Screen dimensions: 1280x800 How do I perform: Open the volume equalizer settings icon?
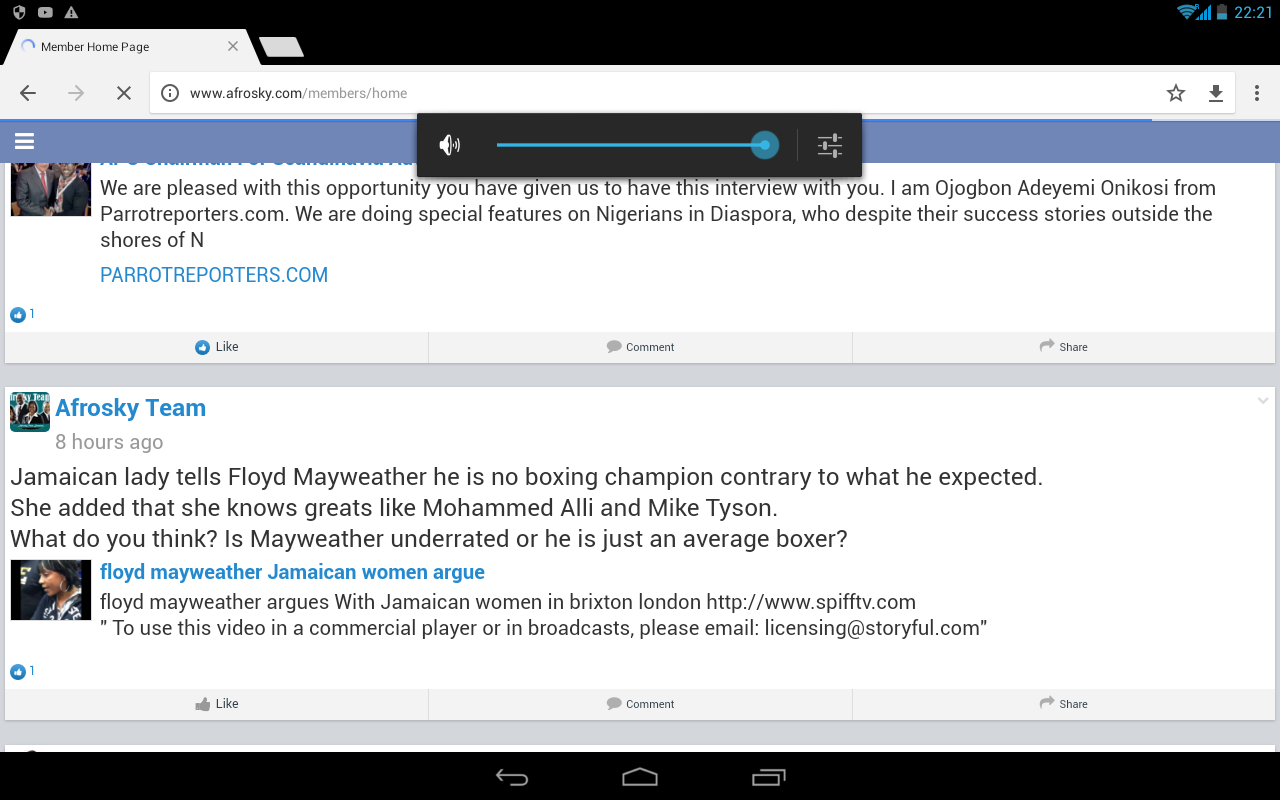click(830, 146)
